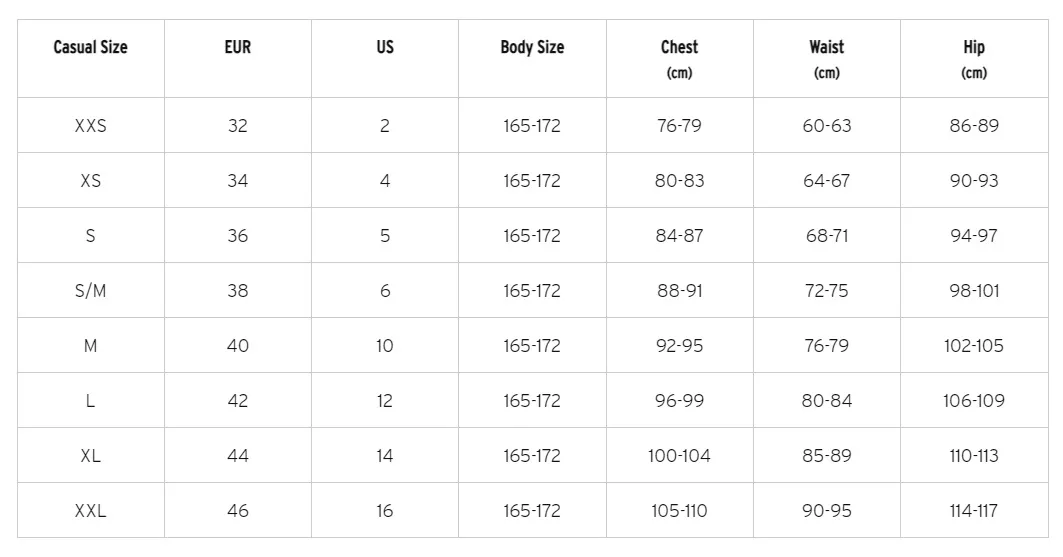Click EUR size 34 cell
The height and width of the screenshot is (557, 1063).
pyautogui.click(x=237, y=181)
